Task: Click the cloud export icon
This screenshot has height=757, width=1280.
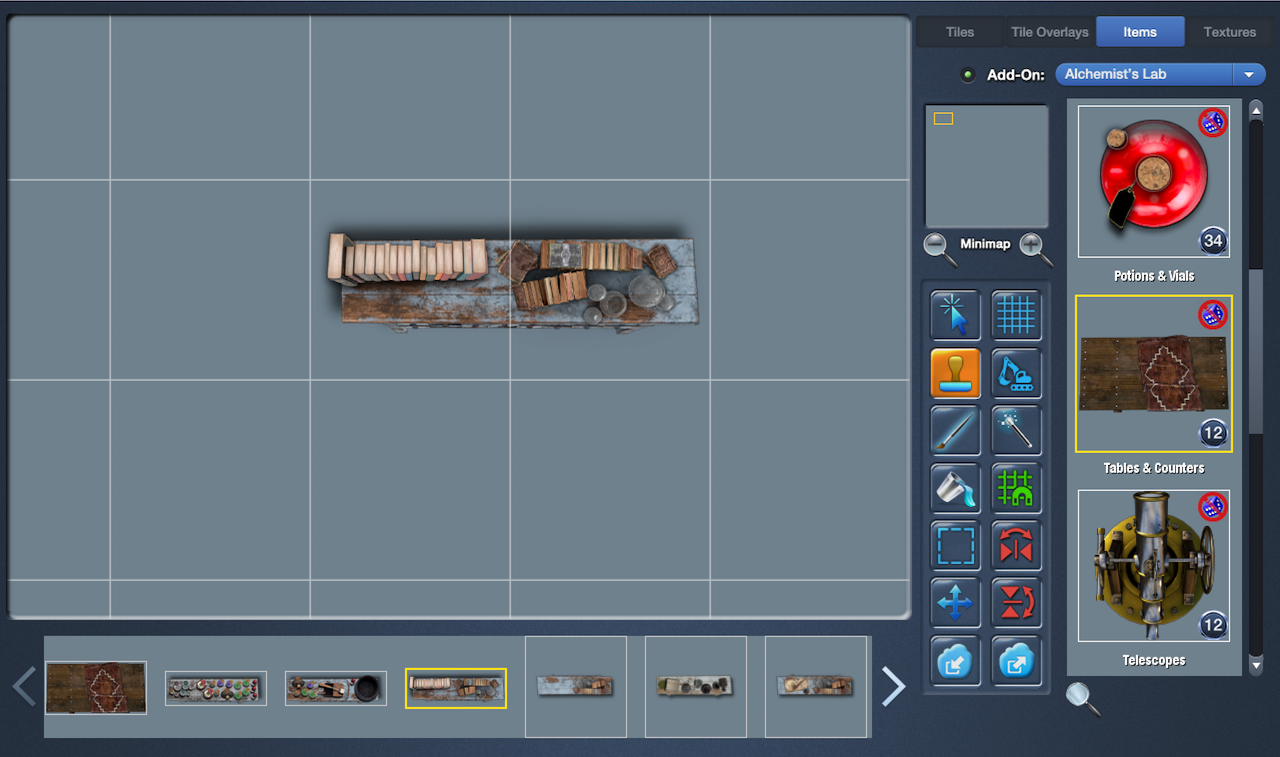Action: [1016, 660]
